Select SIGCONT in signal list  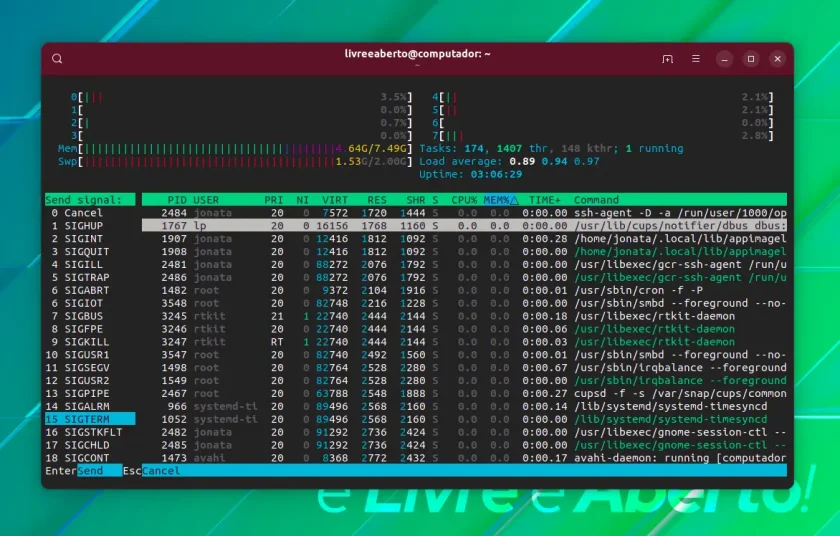(90, 458)
